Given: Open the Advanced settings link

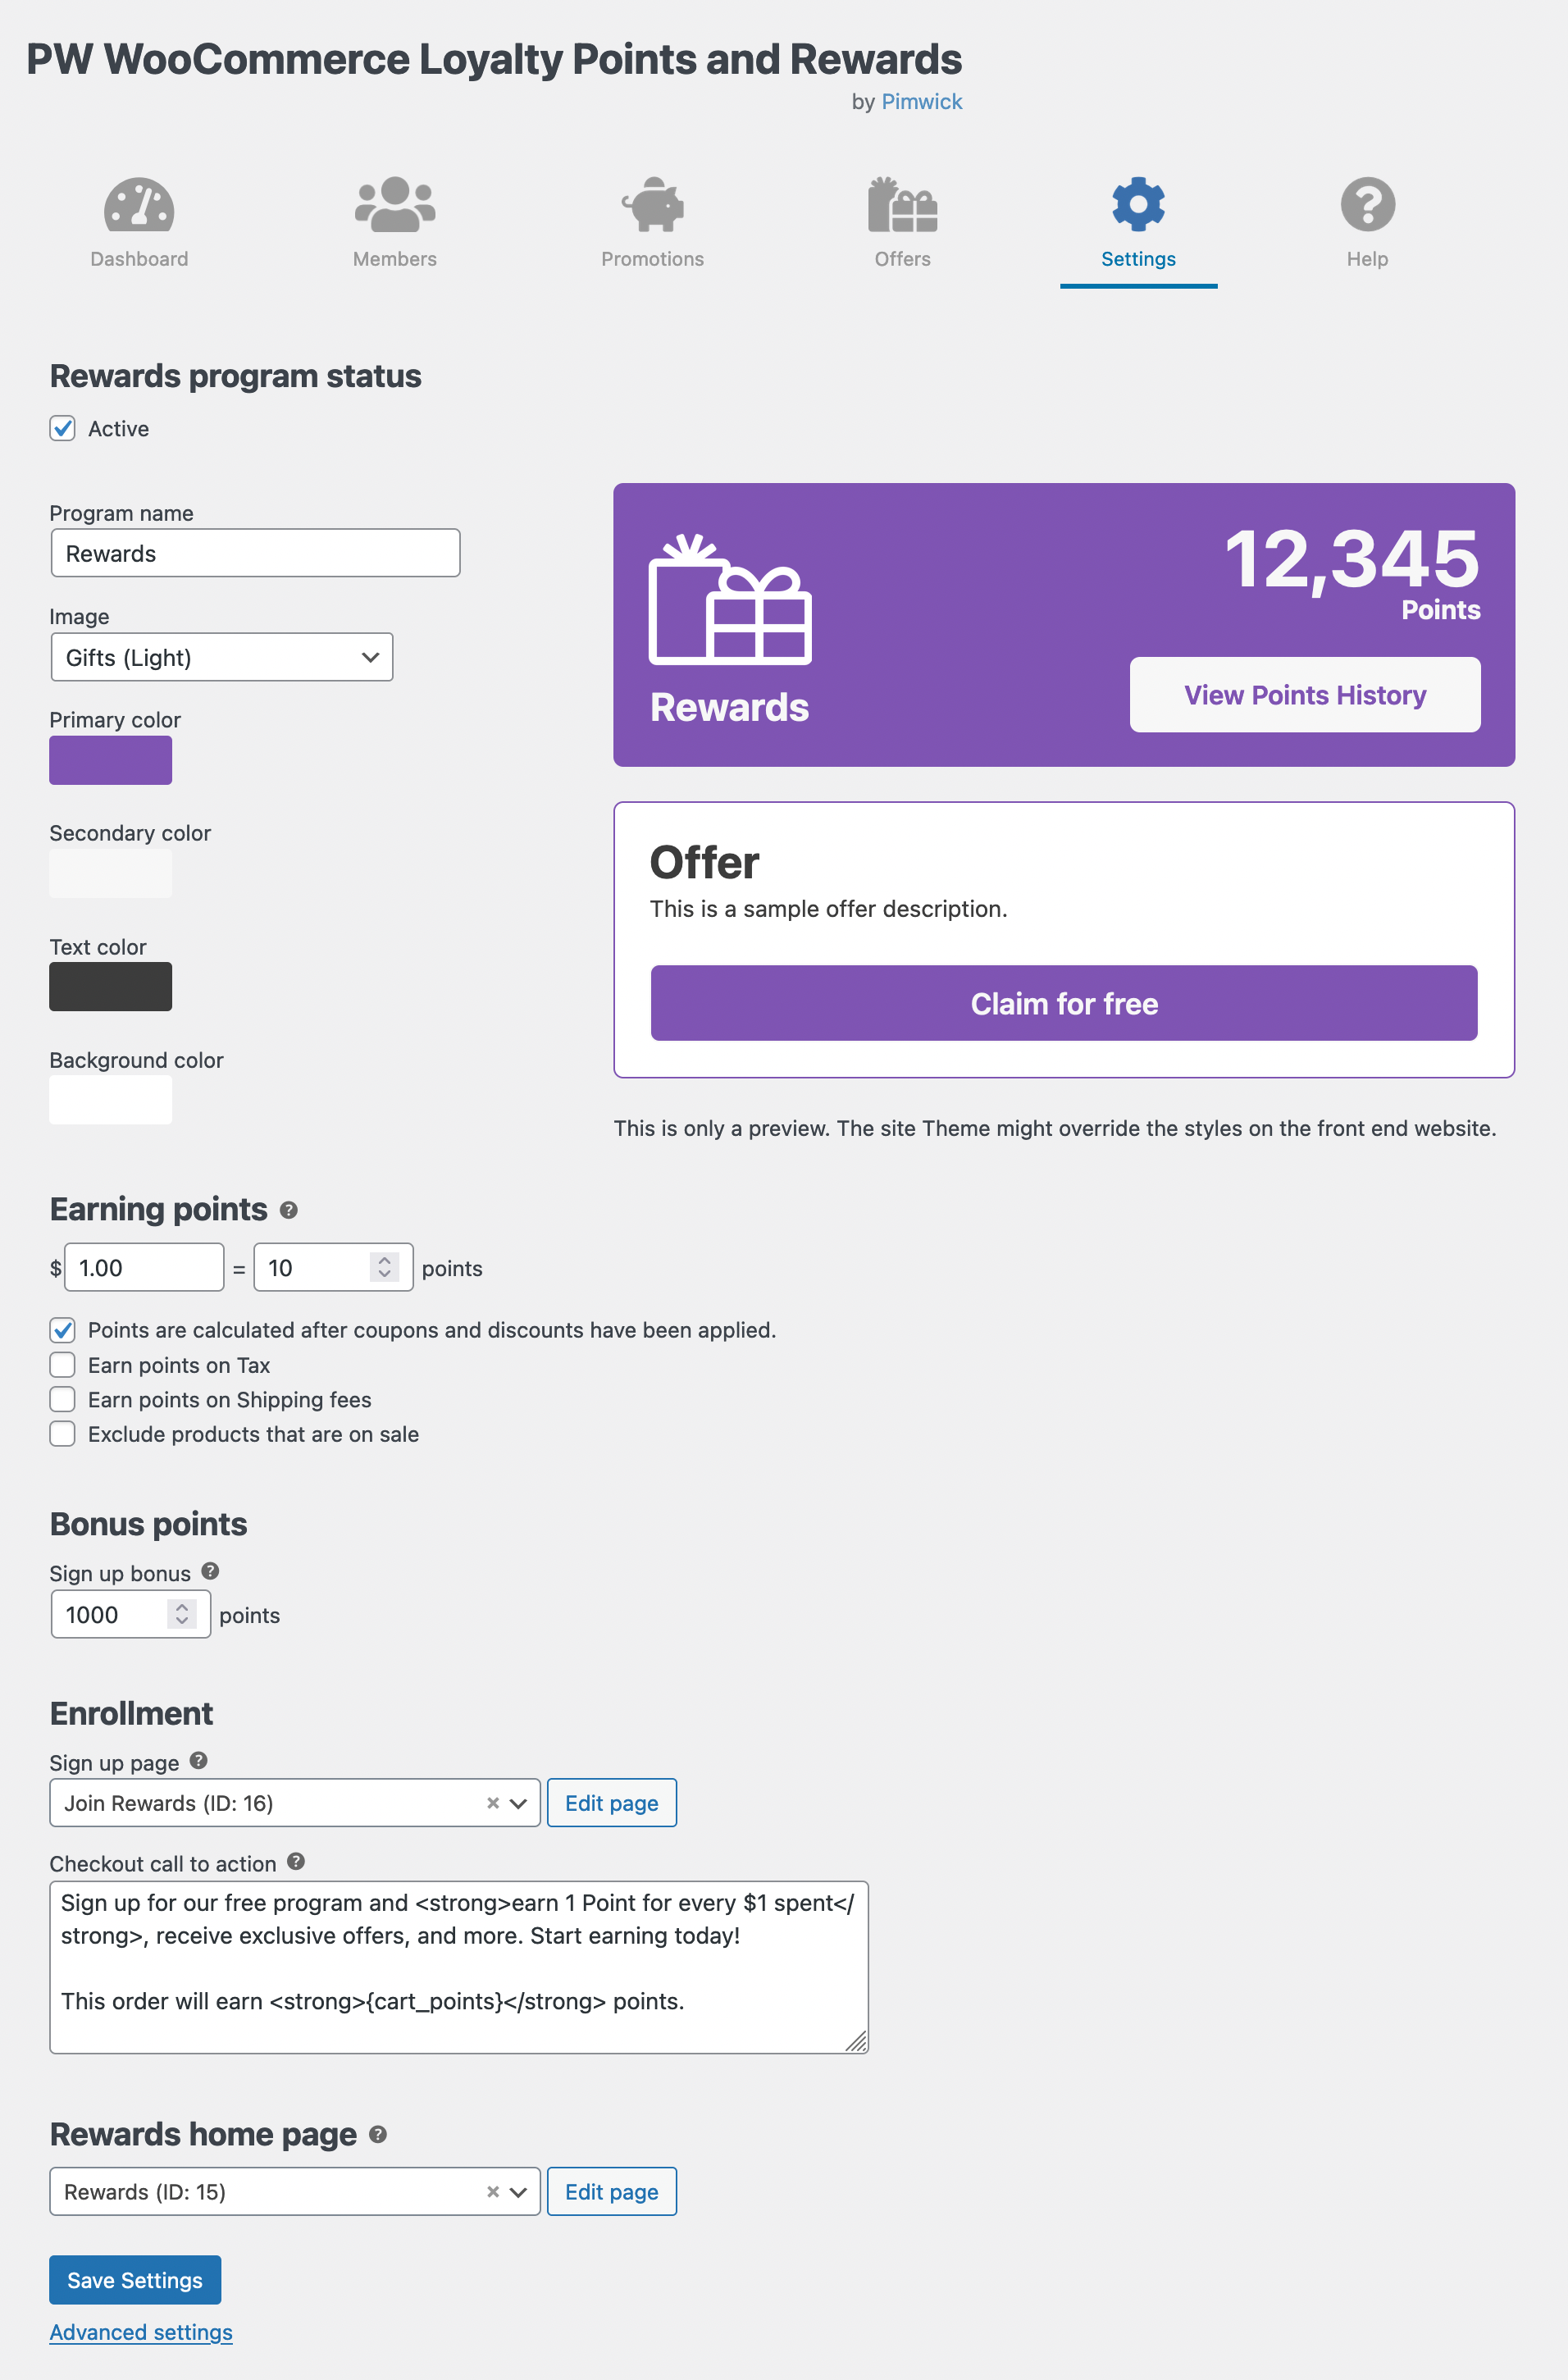Looking at the screenshot, I should (141, 2332).
